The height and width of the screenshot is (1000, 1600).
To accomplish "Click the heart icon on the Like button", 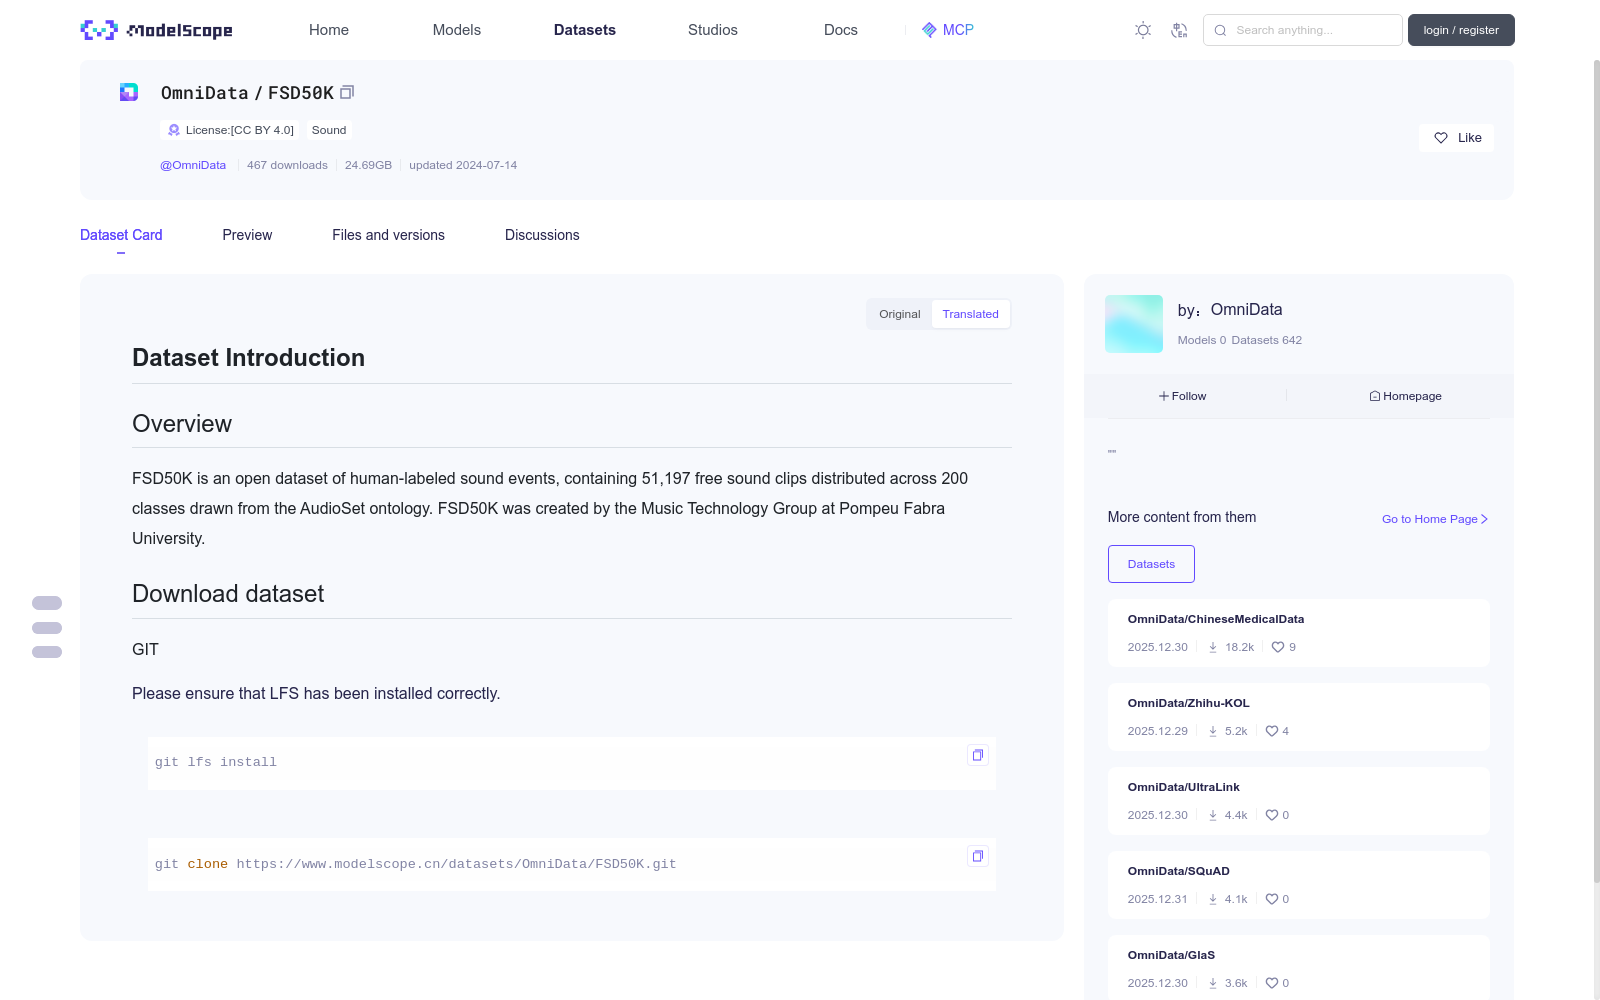I will [x=1441, y=138].
